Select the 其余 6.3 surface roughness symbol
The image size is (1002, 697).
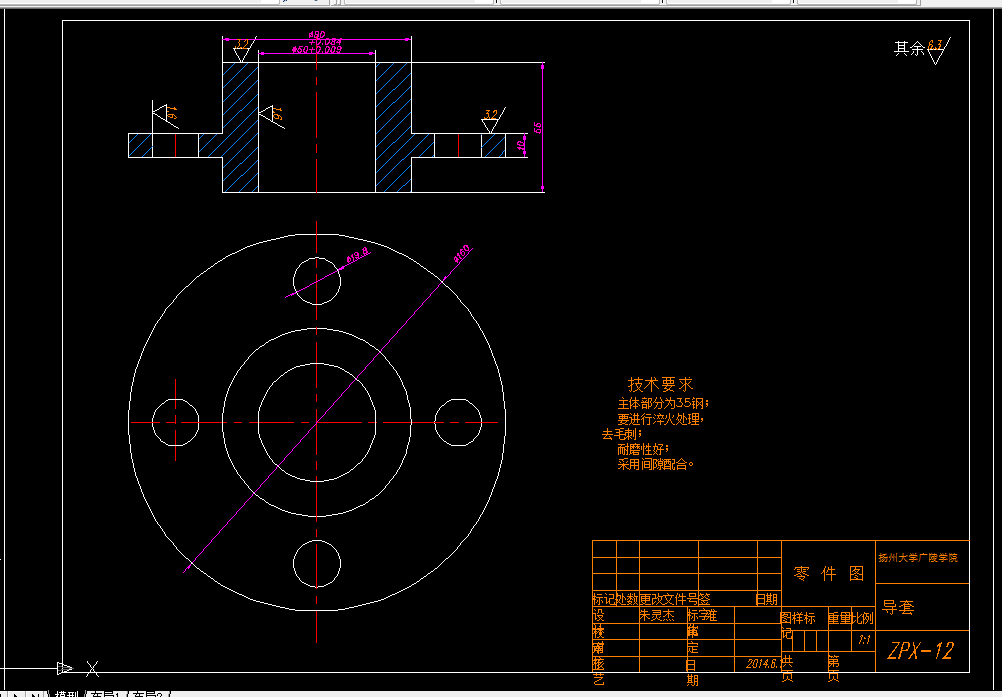(x=937, y=50)
